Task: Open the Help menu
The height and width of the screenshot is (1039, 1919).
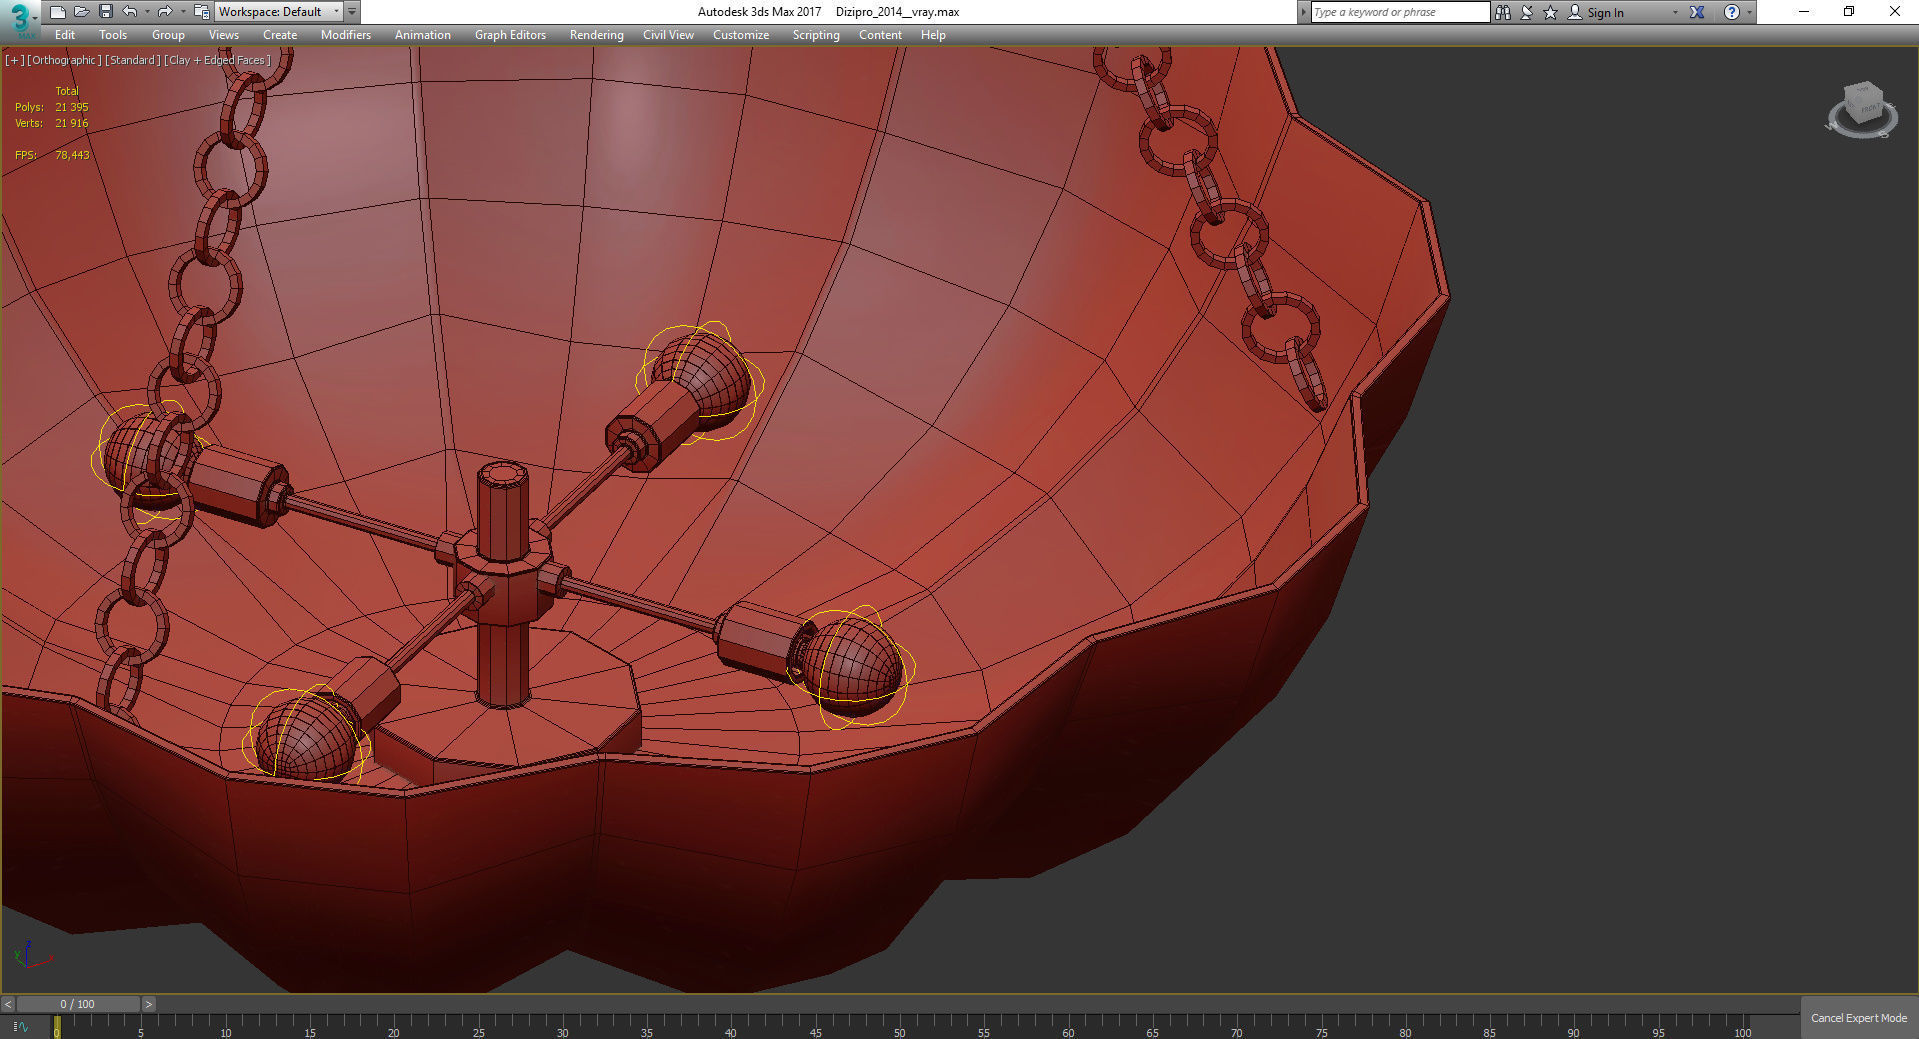Action: tap(933, 35)
